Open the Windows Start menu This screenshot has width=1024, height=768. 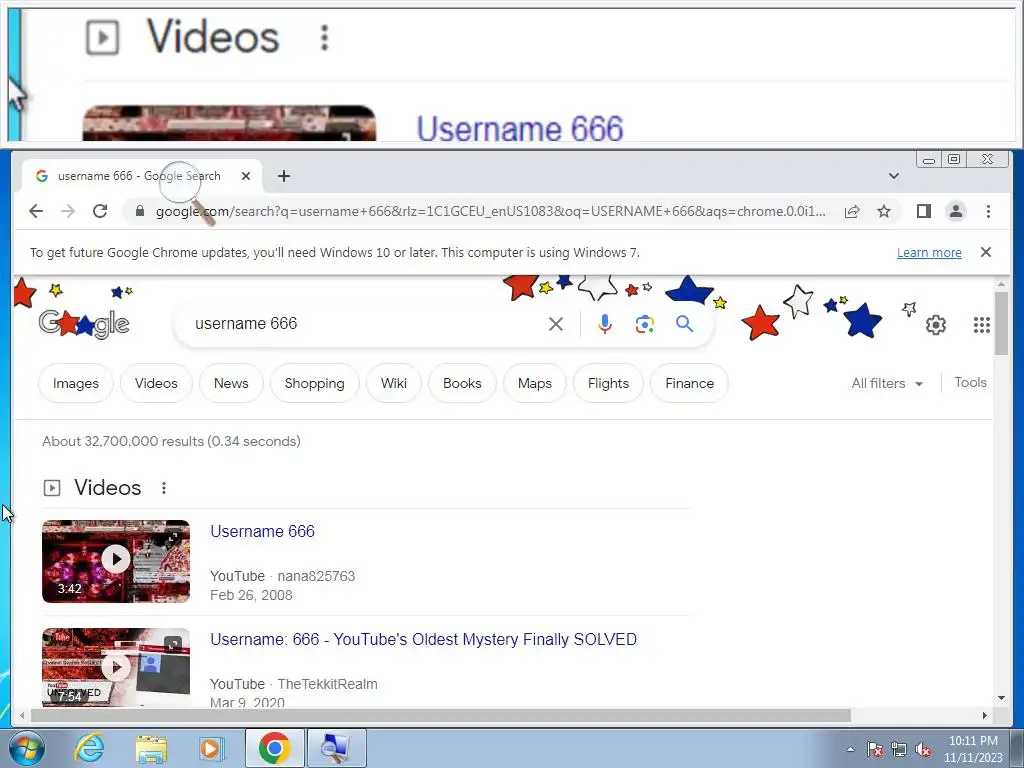point(27,748)
